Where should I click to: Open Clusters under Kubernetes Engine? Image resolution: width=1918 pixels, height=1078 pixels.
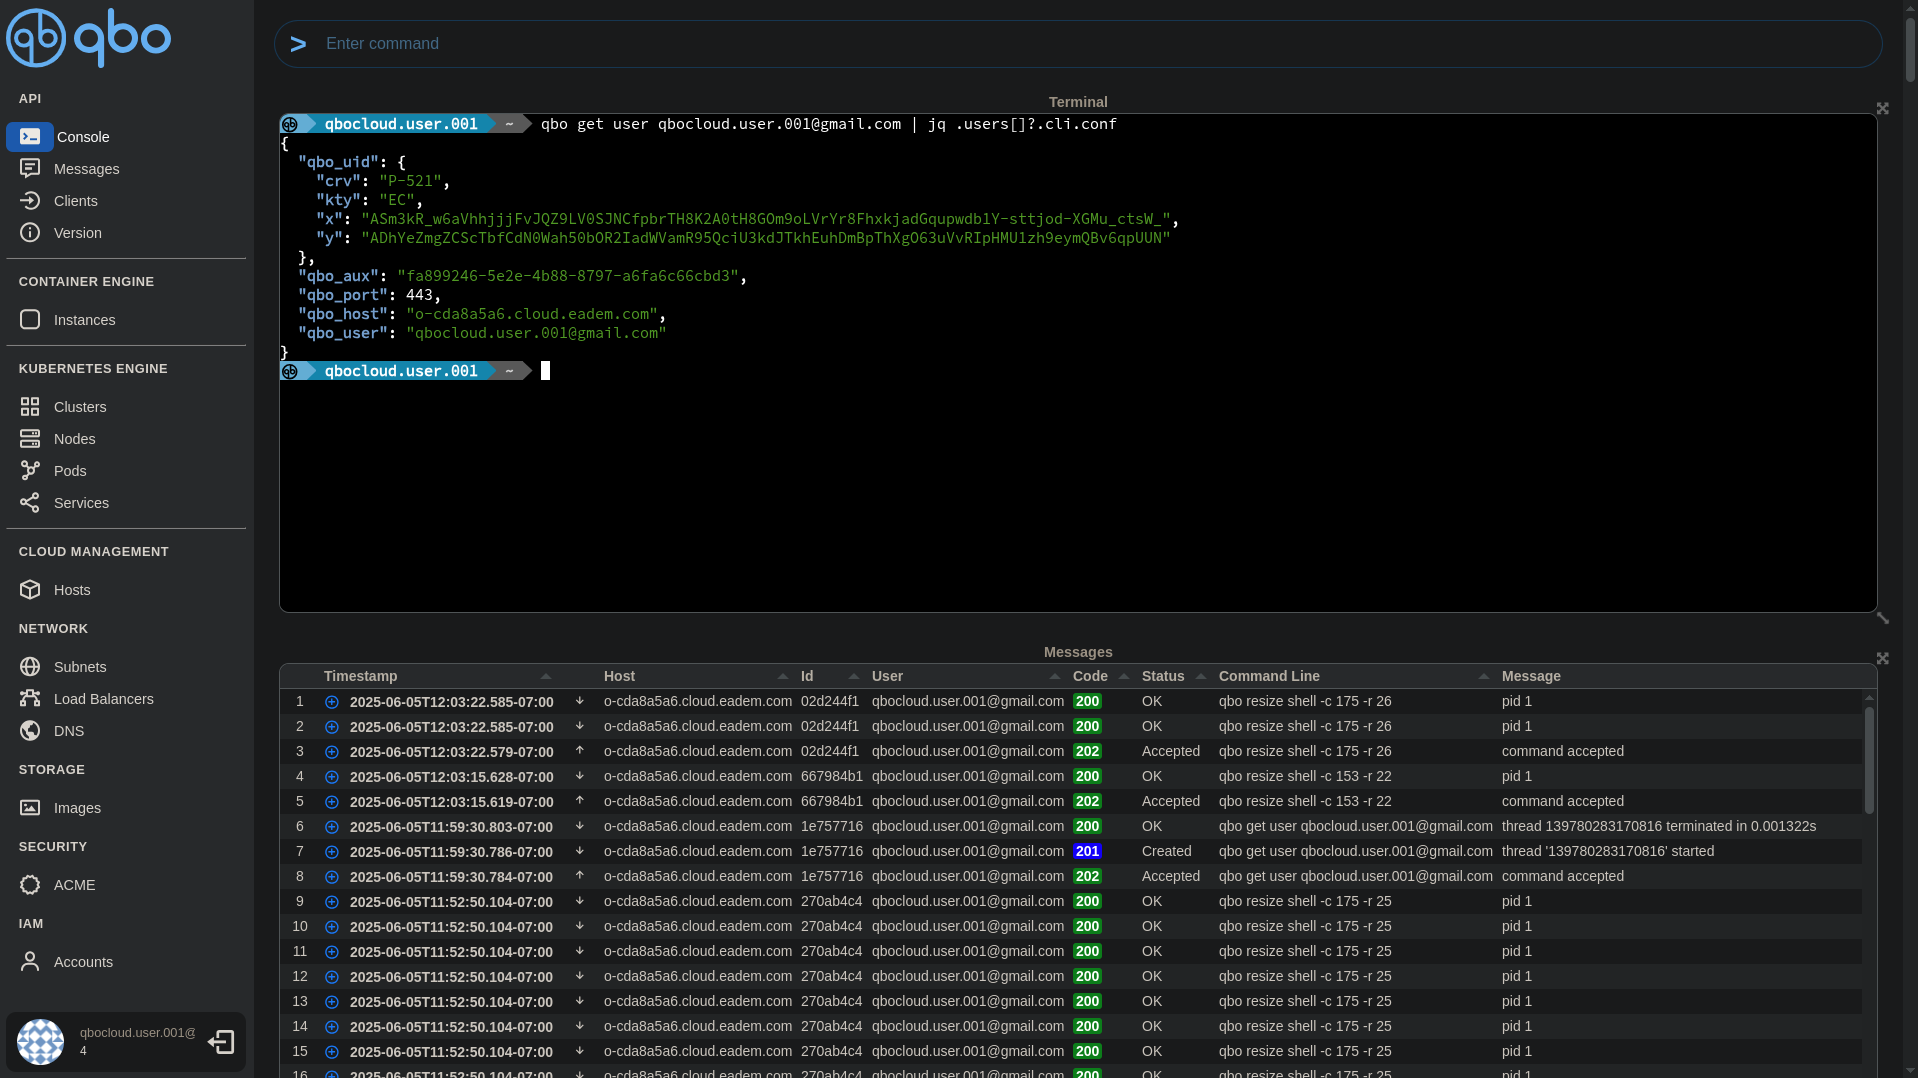pos(80,407)
